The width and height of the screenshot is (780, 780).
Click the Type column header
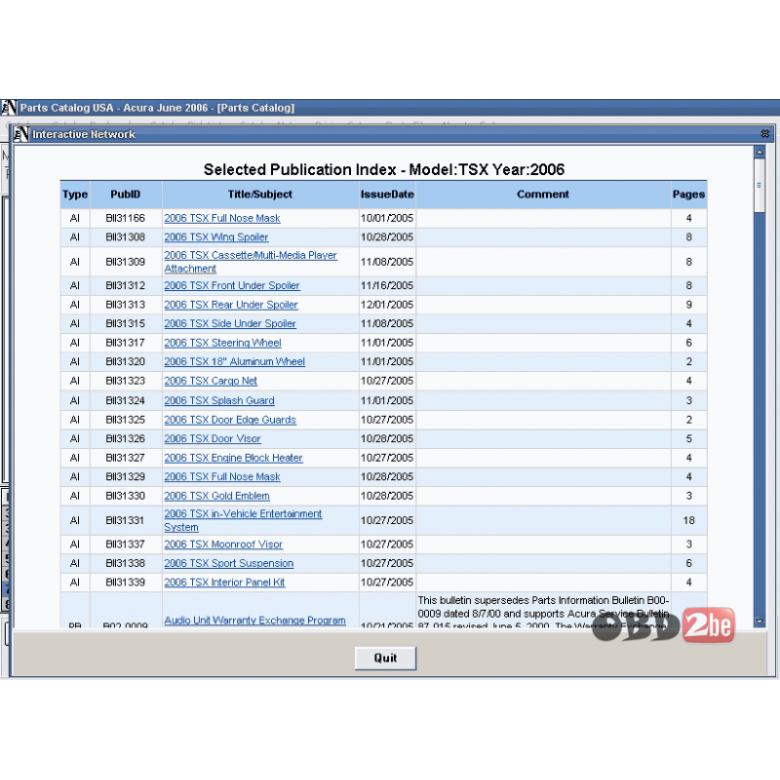click(x=75, y=195)
